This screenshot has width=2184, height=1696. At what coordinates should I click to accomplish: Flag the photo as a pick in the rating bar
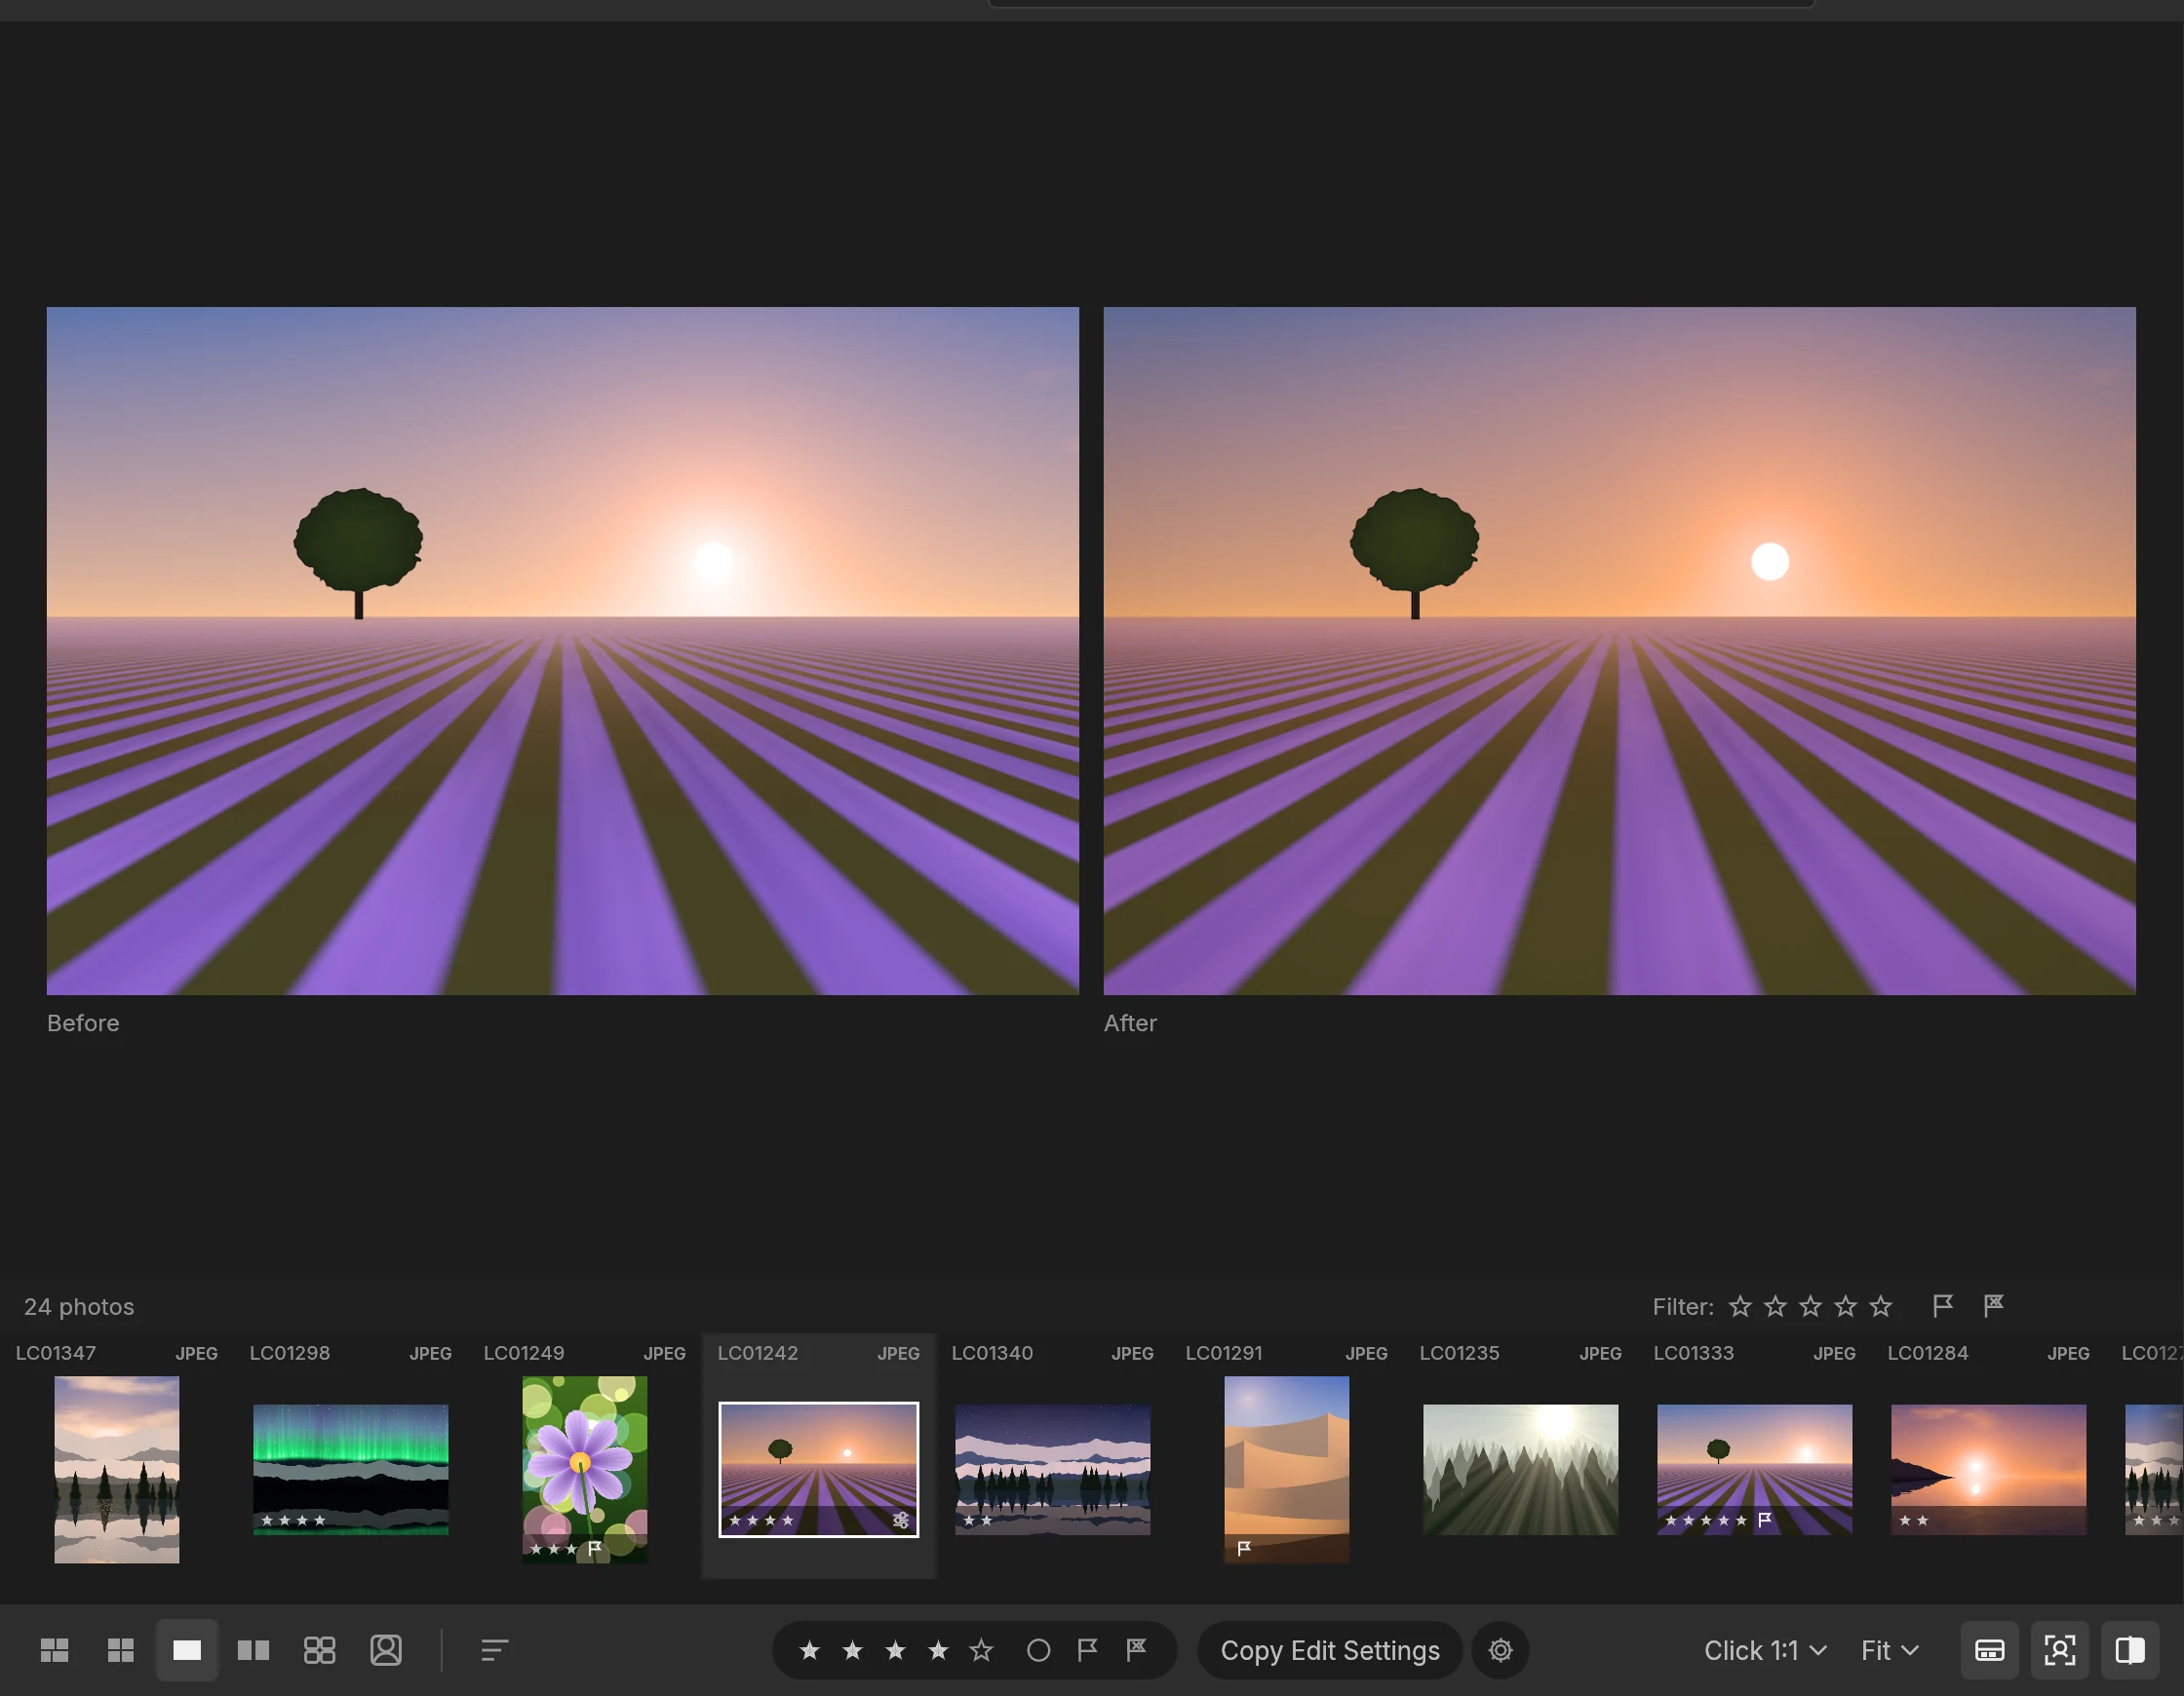point(1087,1650)
